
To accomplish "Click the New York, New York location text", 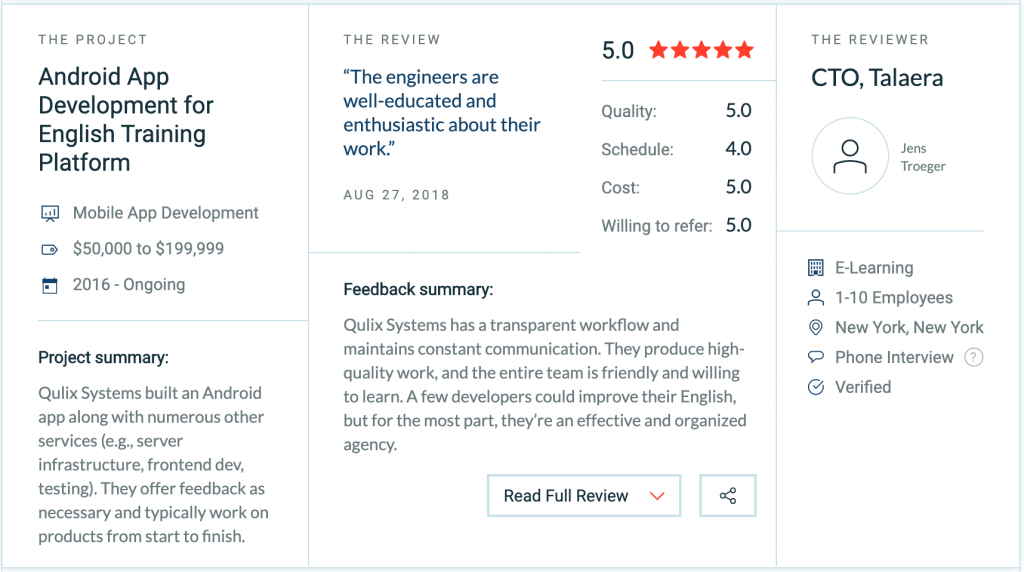I will 909,328.
